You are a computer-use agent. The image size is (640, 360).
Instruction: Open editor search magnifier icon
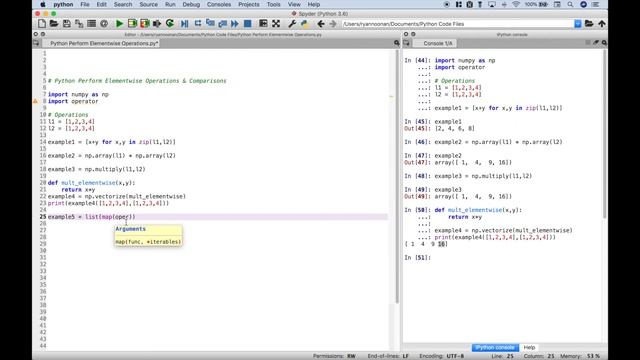coord(397,43)
